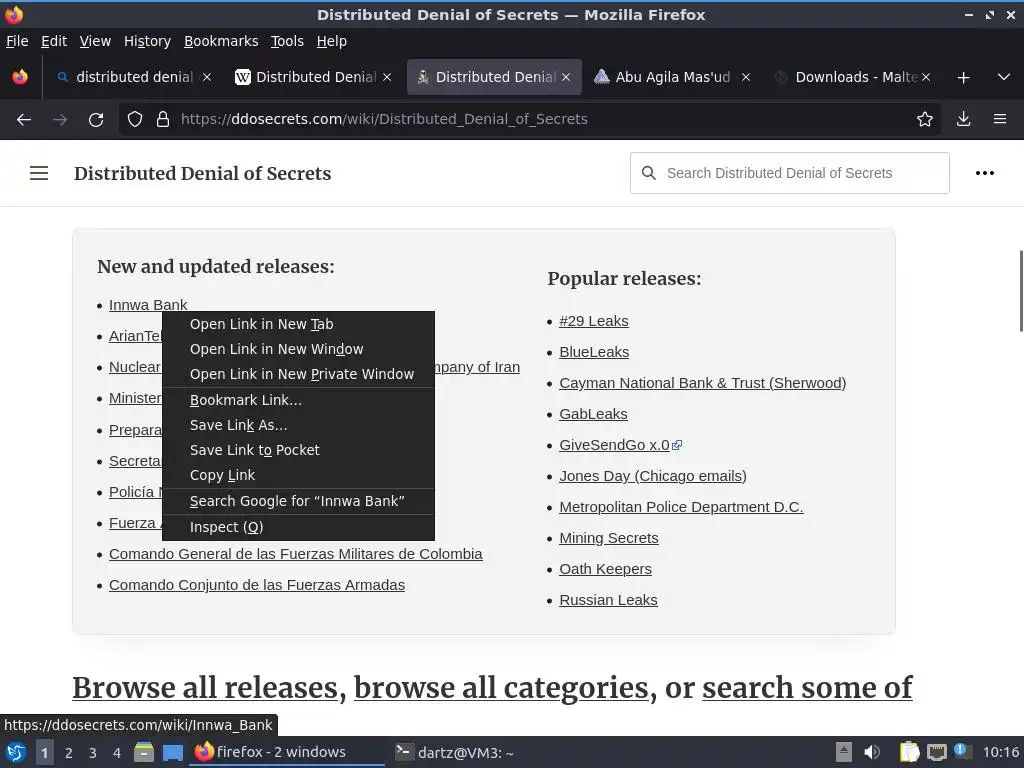The width and height of the screenshot is (1024, 768).
Task: Select Save Link As from context menu
Action: click(298, 425)
